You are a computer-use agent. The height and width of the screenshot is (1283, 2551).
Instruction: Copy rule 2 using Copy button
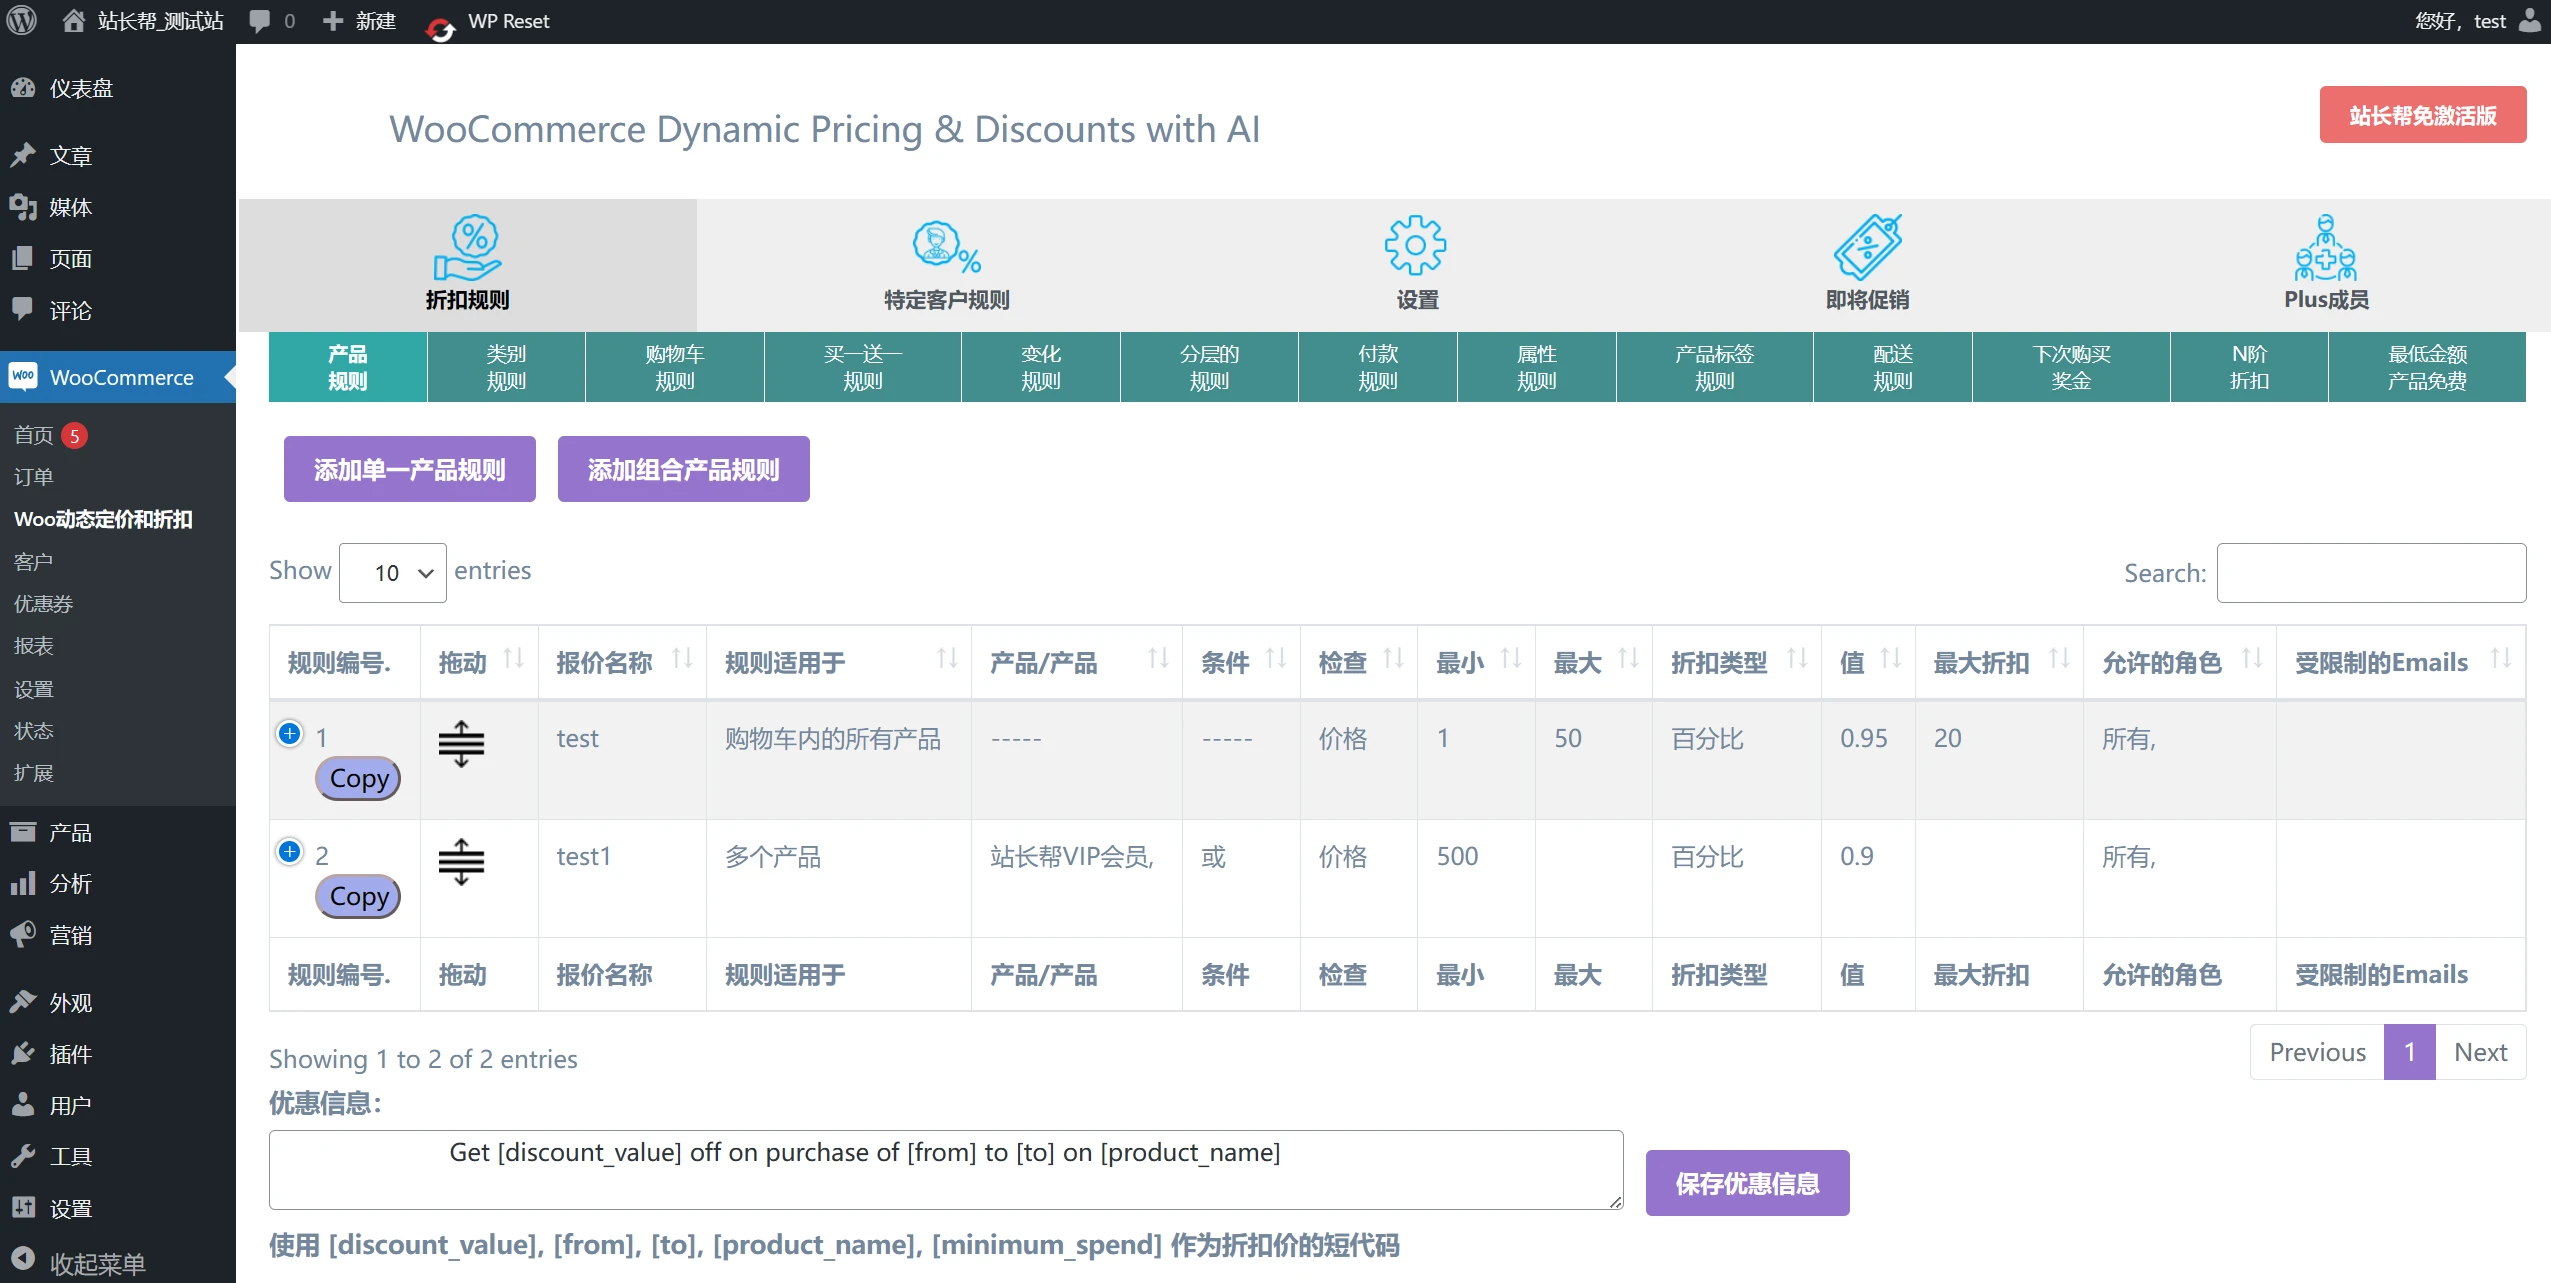(358, 896)
